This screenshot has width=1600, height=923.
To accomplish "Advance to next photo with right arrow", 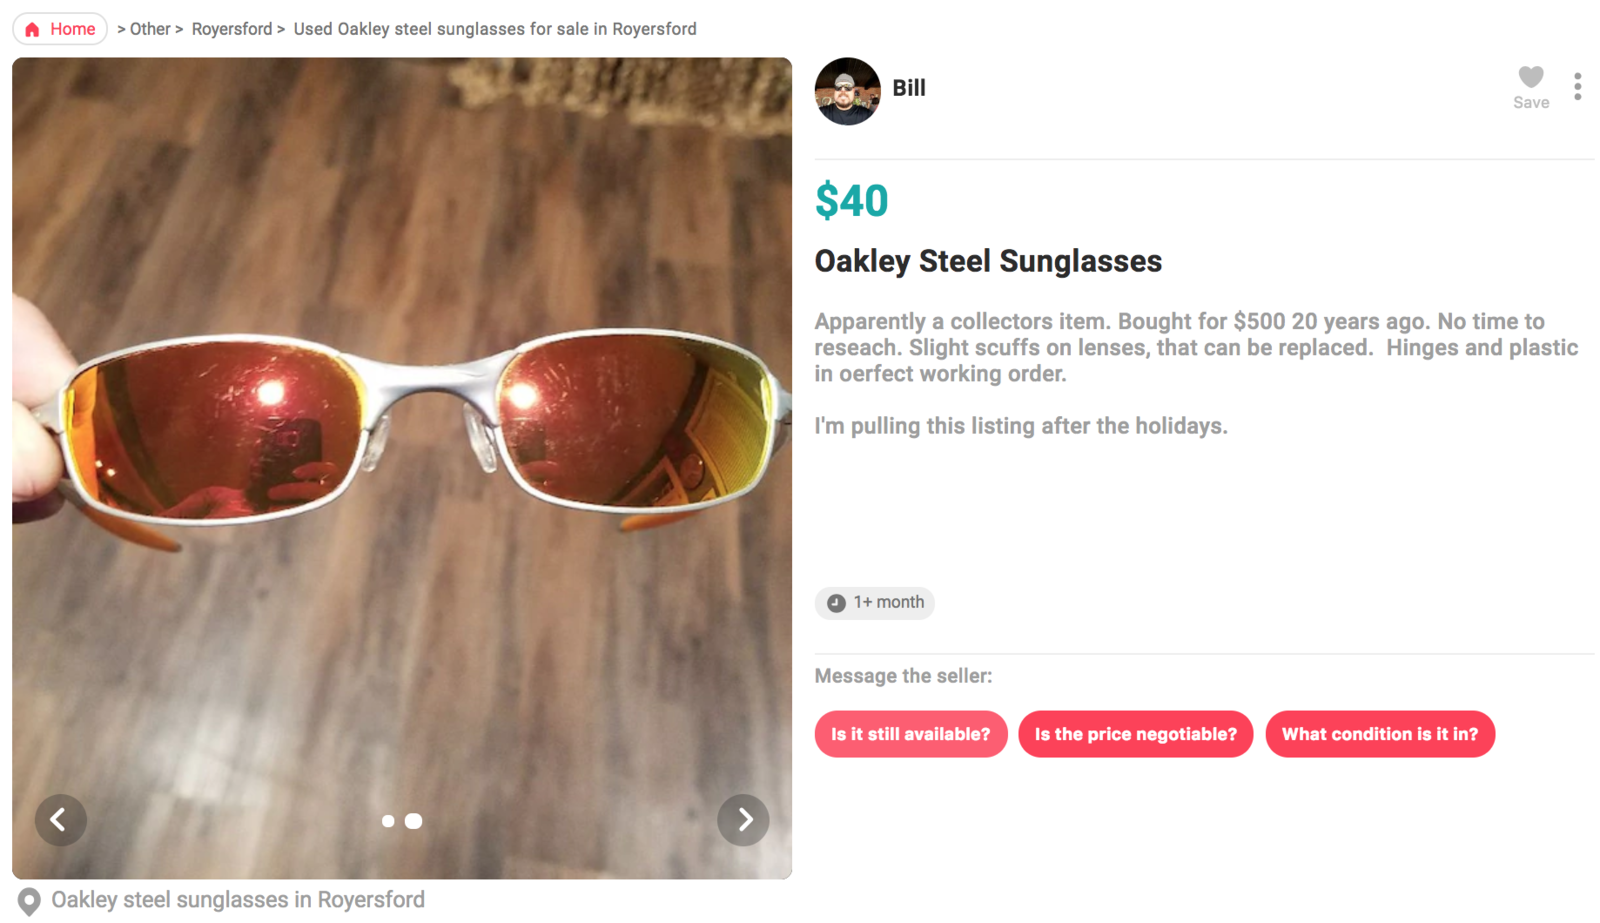I will click(x=743, y=820).
